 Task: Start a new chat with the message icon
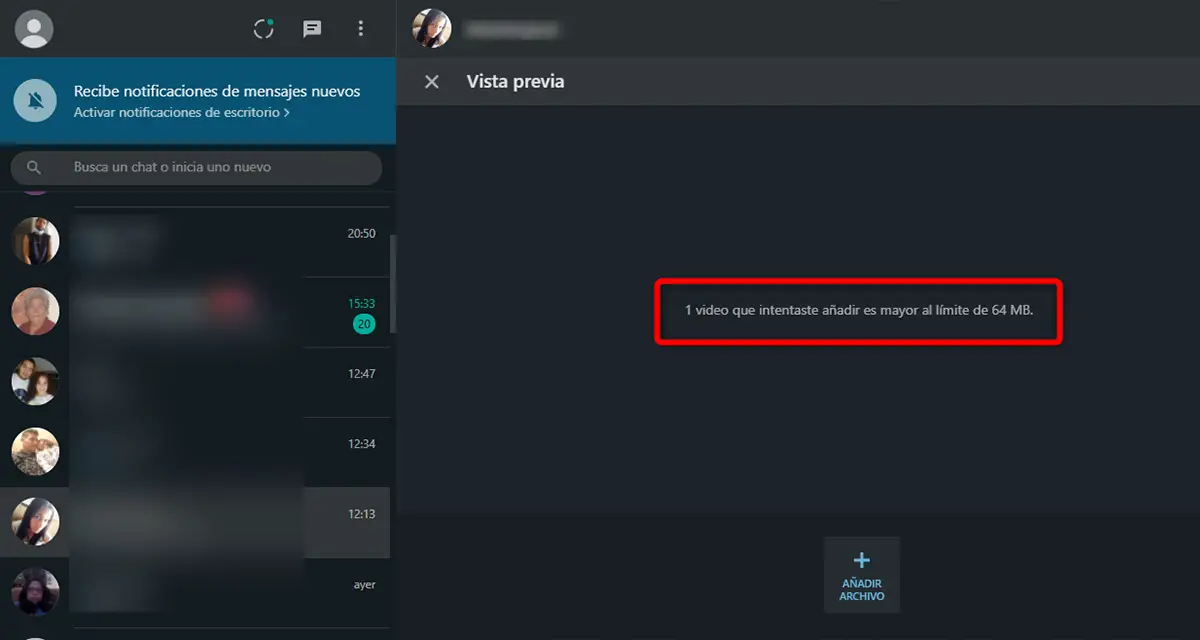312,29
